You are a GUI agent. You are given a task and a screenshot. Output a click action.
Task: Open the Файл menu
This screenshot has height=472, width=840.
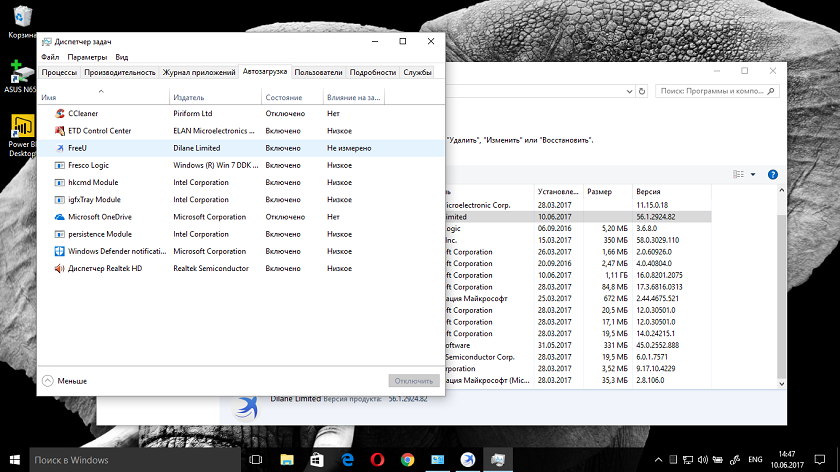[50, 57]
